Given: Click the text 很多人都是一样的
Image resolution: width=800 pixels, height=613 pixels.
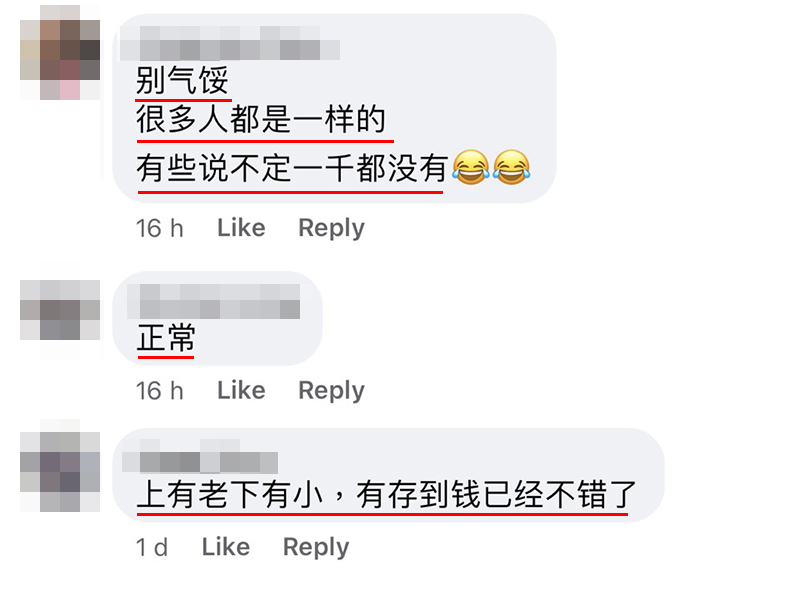Looking at the screenshot, I should [x=261, y=120].
